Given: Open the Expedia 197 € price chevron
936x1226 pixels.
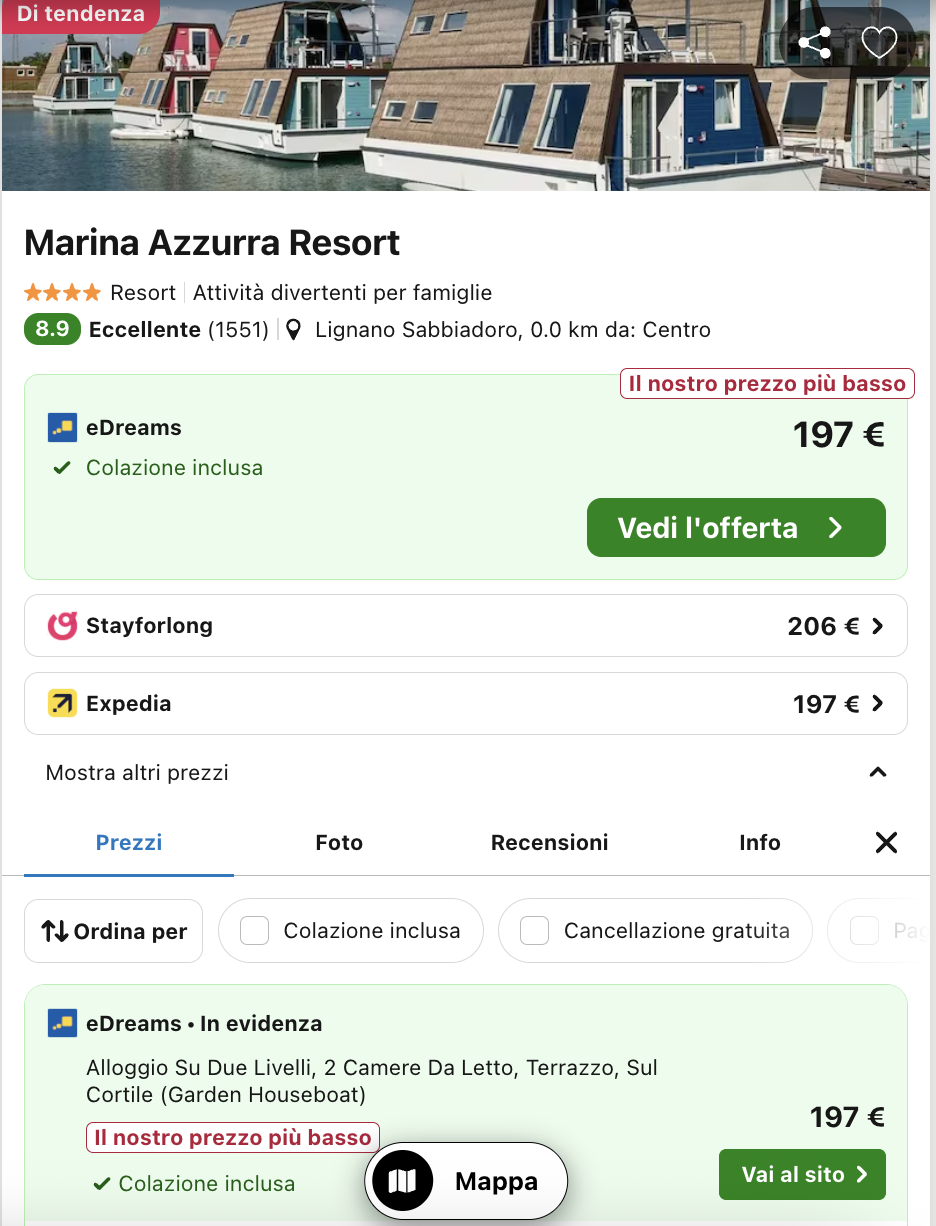Looking at the screenshot, I should [877, 704].
